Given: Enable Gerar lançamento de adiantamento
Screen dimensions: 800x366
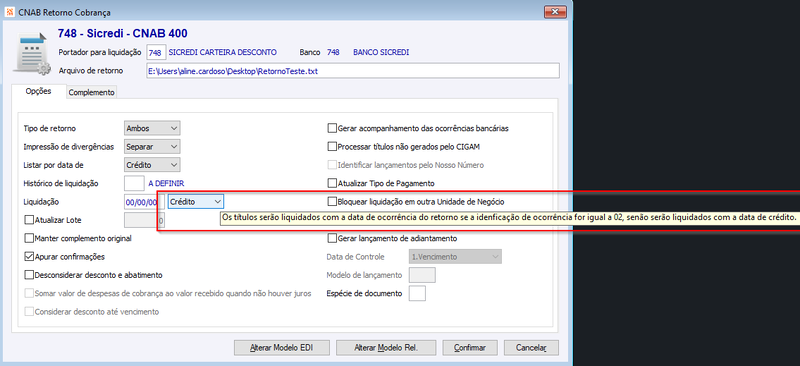Looking at the screenshot, I should pyautogui.click(x=332, y=238).
